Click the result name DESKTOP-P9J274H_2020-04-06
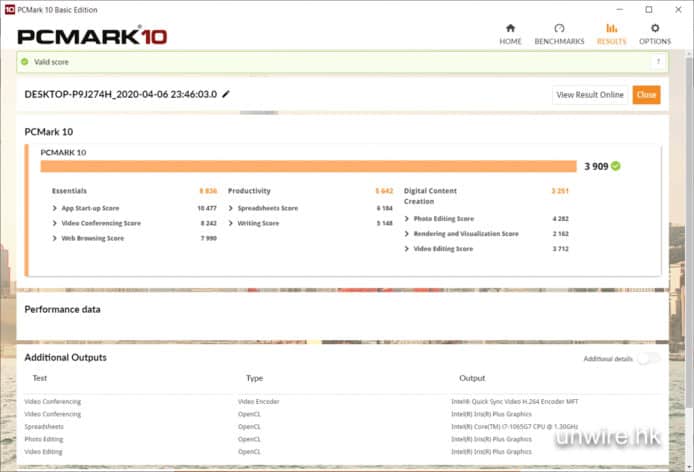The image size is (694, 472). click(x=121, y=94)
